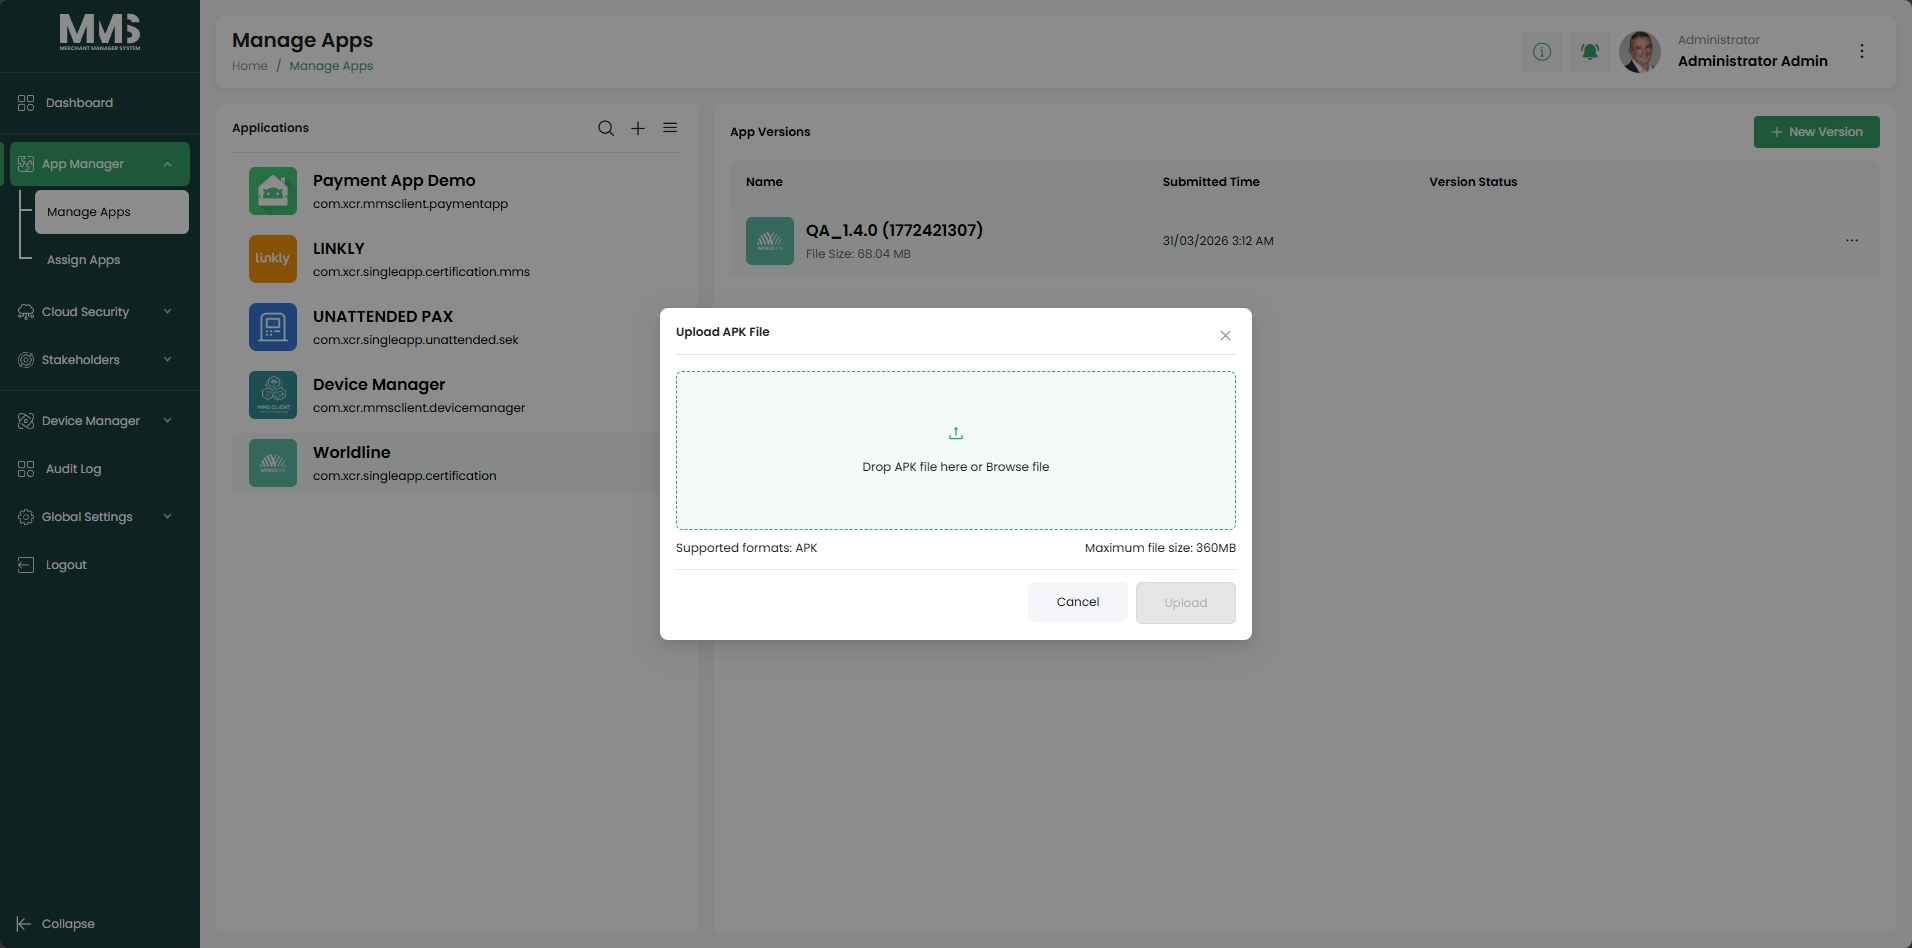Viewport: 1912px width, 948px height.
Task: Select UNATTENDED PAX application
Action: (457, 327)
